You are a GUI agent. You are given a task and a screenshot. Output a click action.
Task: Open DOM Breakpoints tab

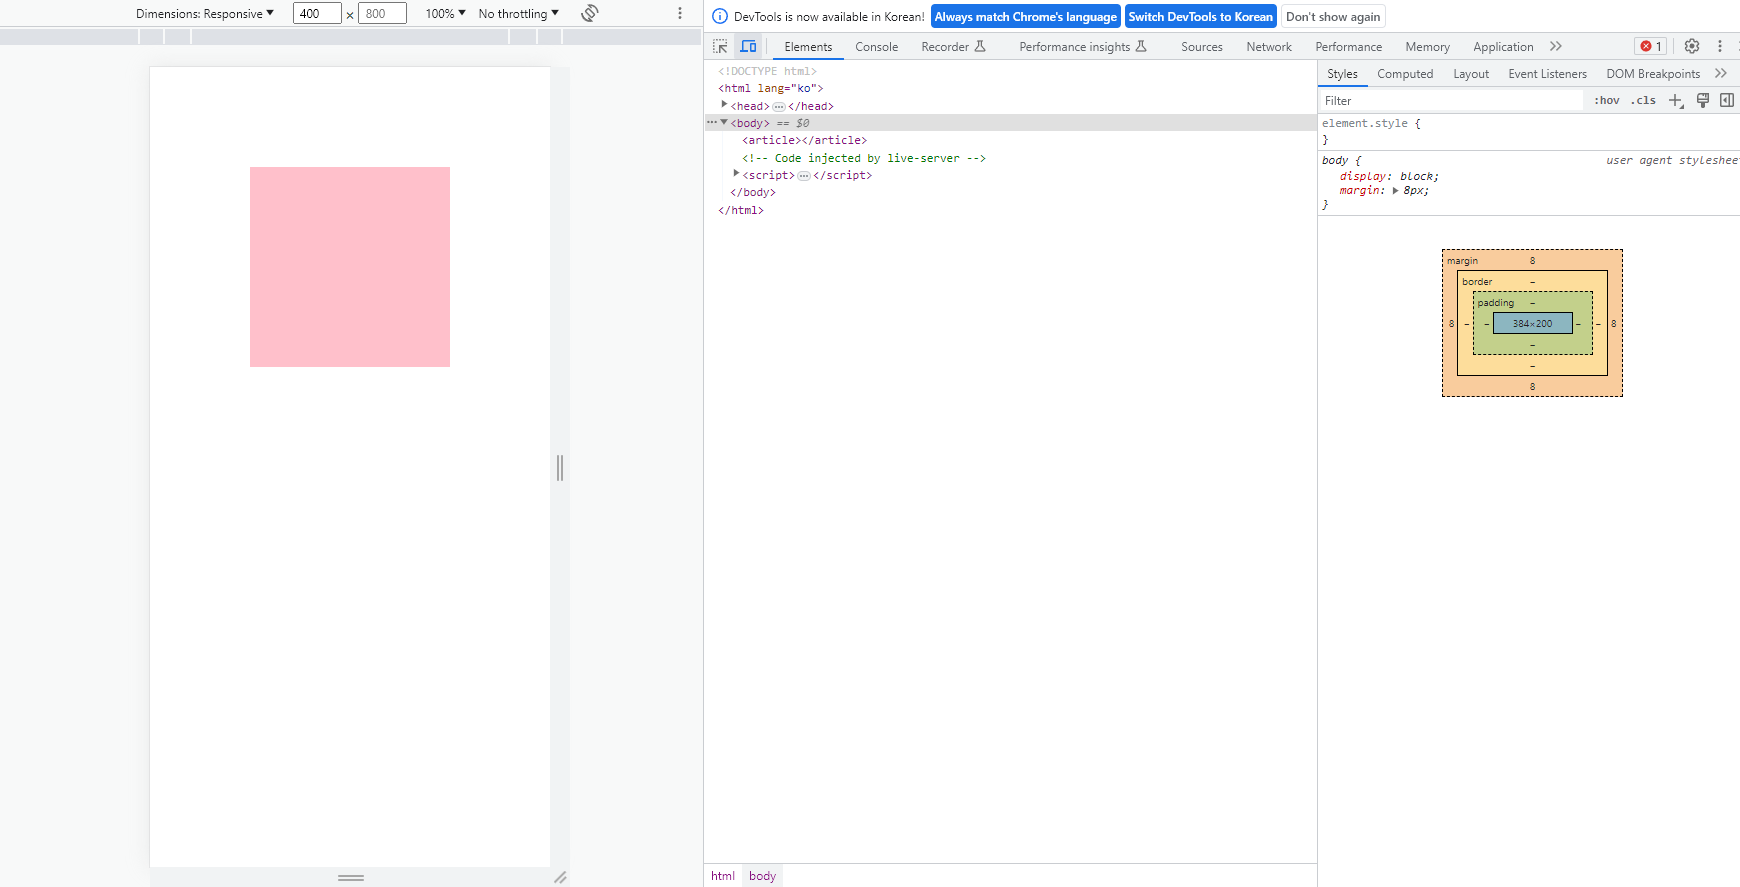pos(1653,73)
